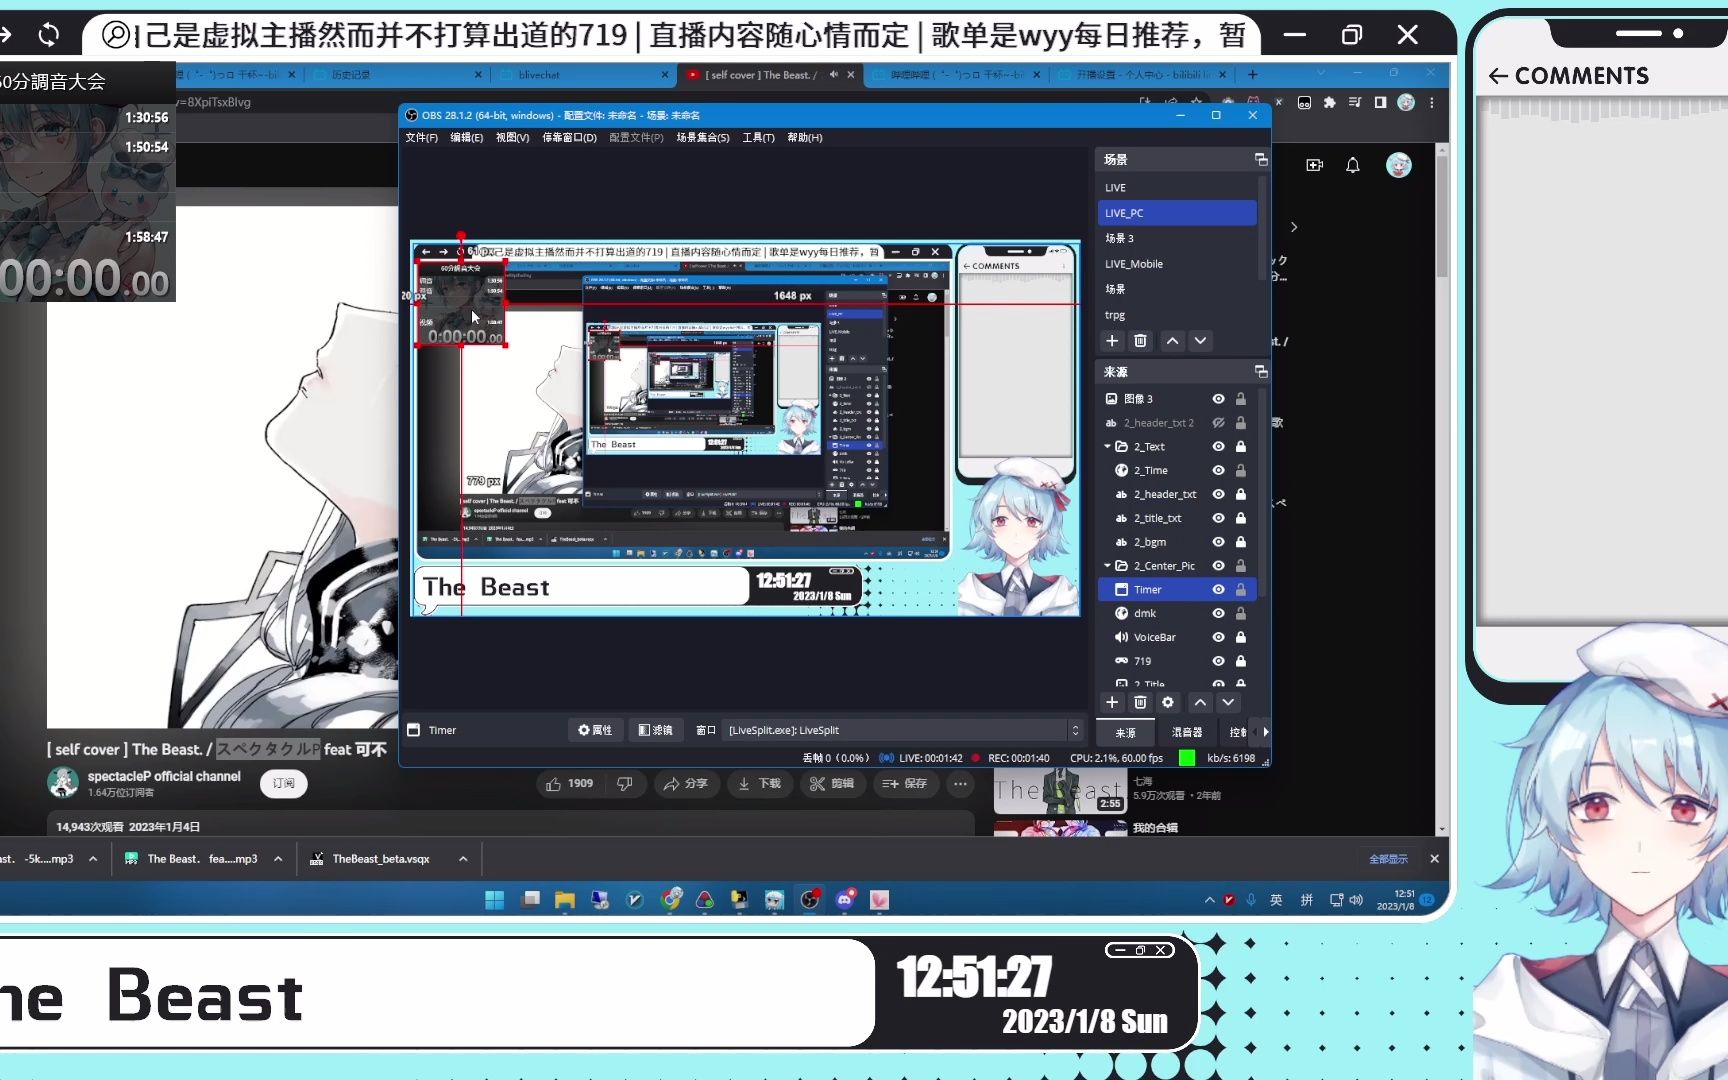The height and width of the screenshot is (1080, 1728).
Task: Toggle visibility of the 2_header_txt source
Action: (1218, 494)
